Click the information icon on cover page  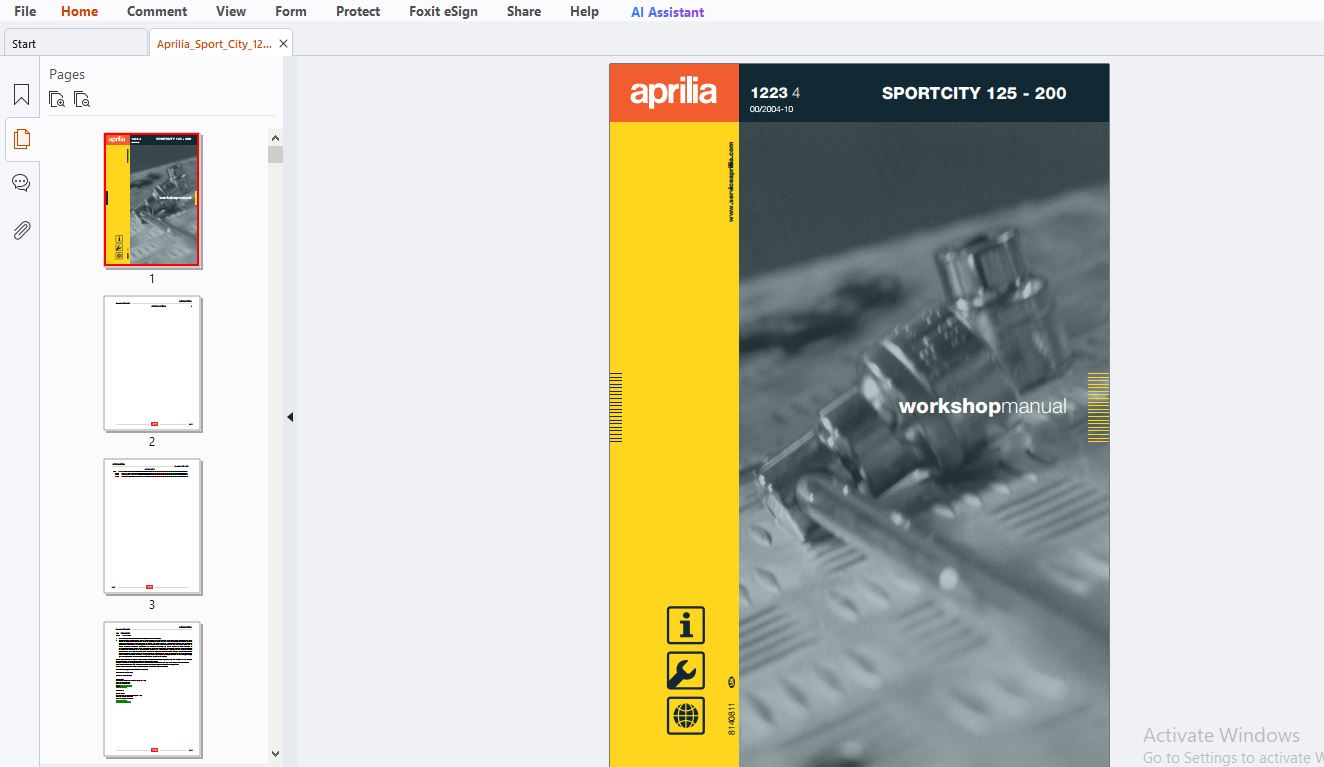[x=686, y=626]
